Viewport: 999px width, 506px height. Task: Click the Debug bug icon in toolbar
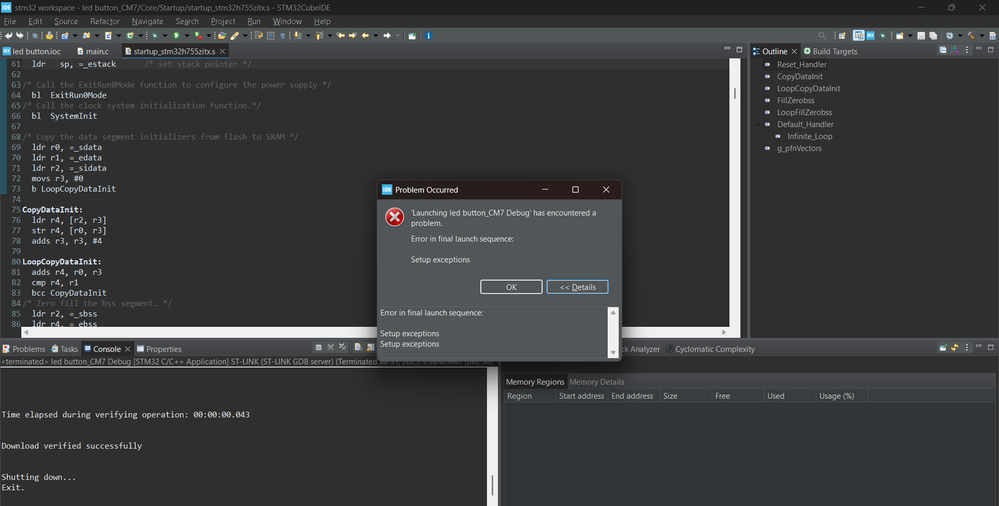click(155, 36)
